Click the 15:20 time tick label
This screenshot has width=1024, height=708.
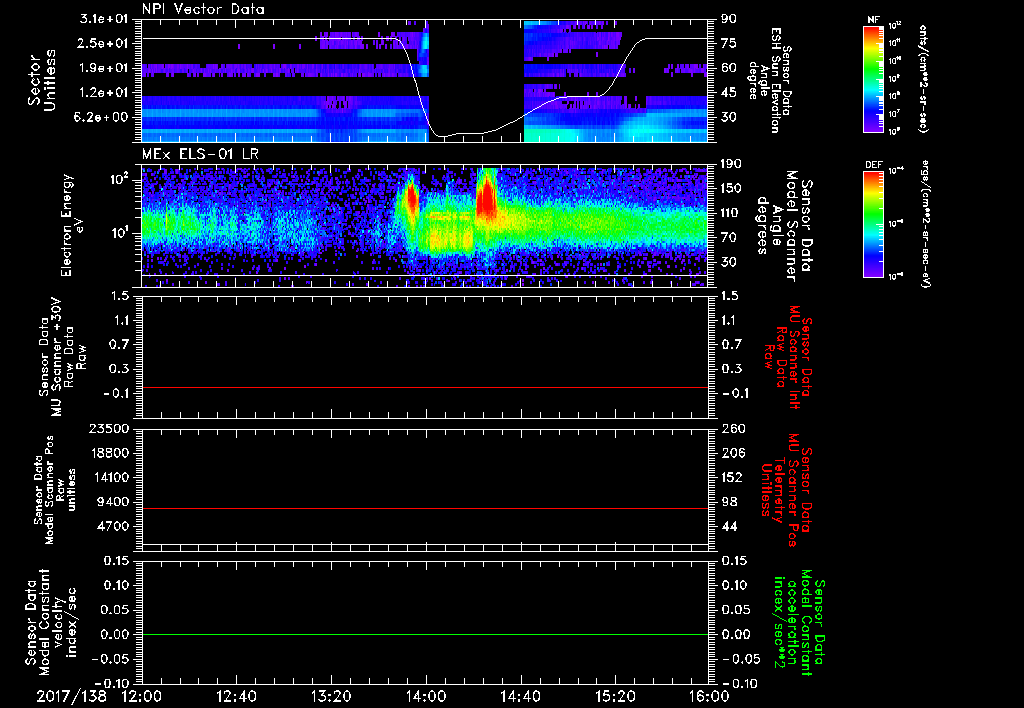point(615,696)
